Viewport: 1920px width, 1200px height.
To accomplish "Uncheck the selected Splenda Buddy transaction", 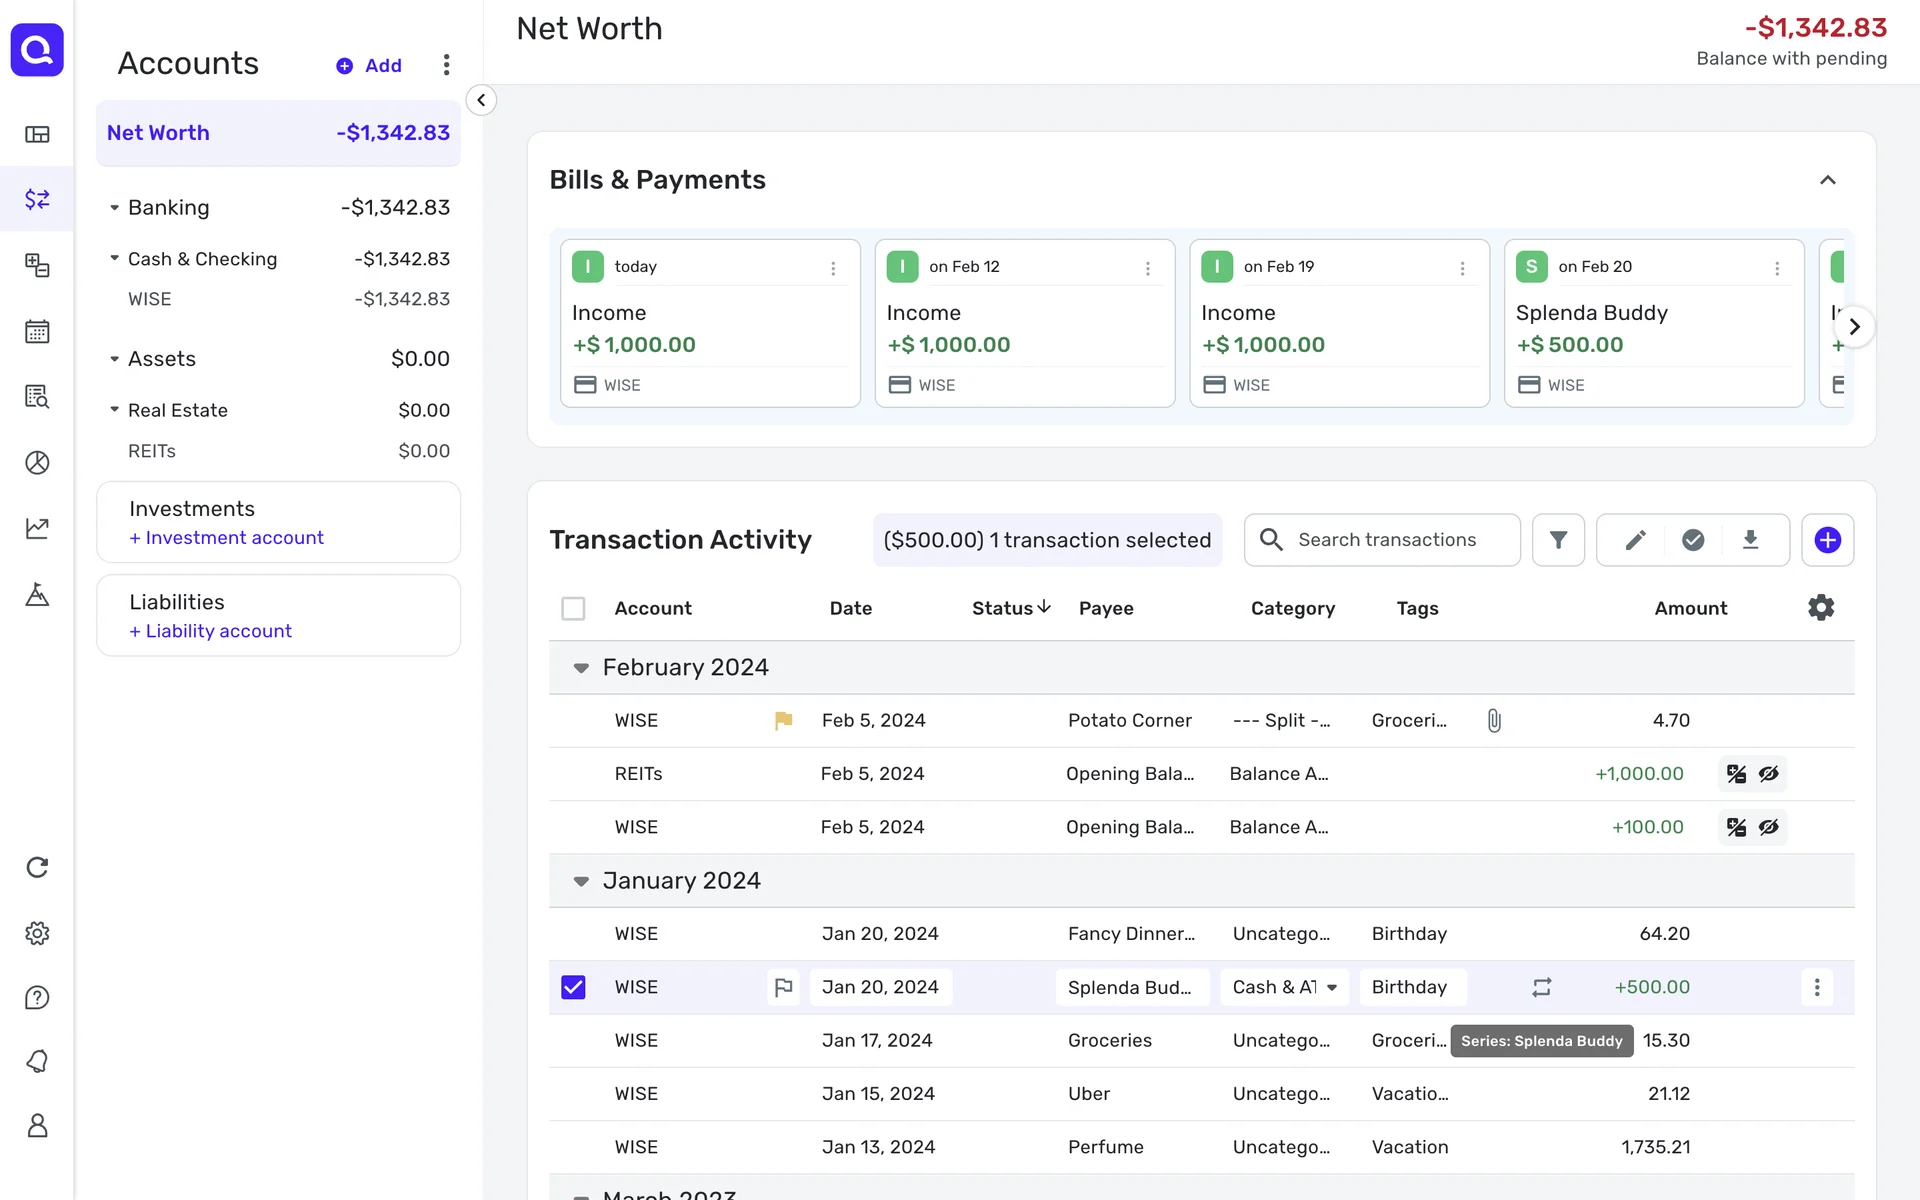I will [x=573, y=987].
